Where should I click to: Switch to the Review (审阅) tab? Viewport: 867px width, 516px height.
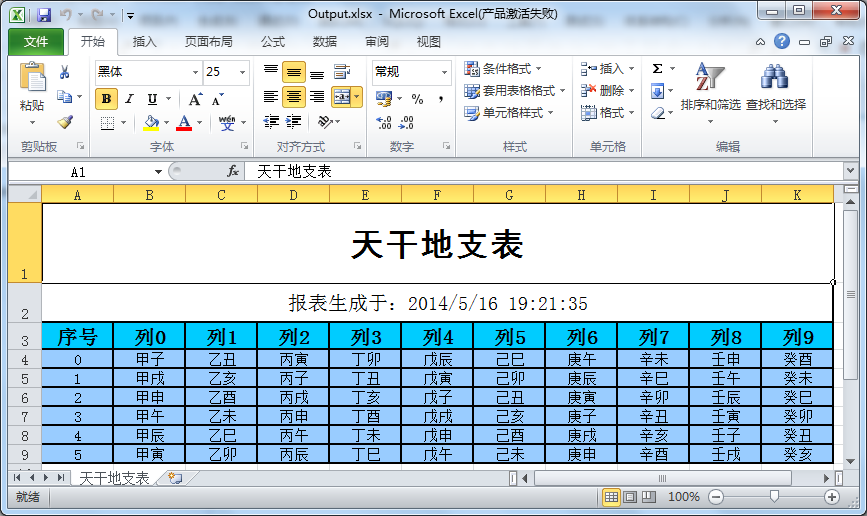coord(377,41)
